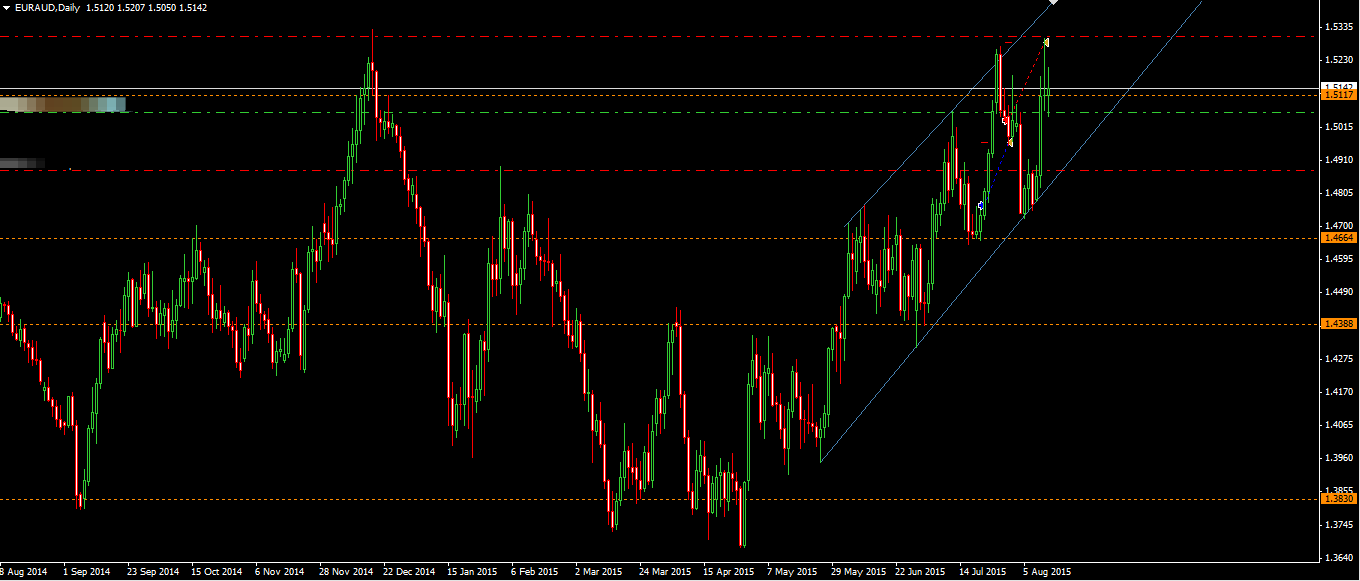Click the high price value 1.5207

pyautogui.click(x=131, y=7)
